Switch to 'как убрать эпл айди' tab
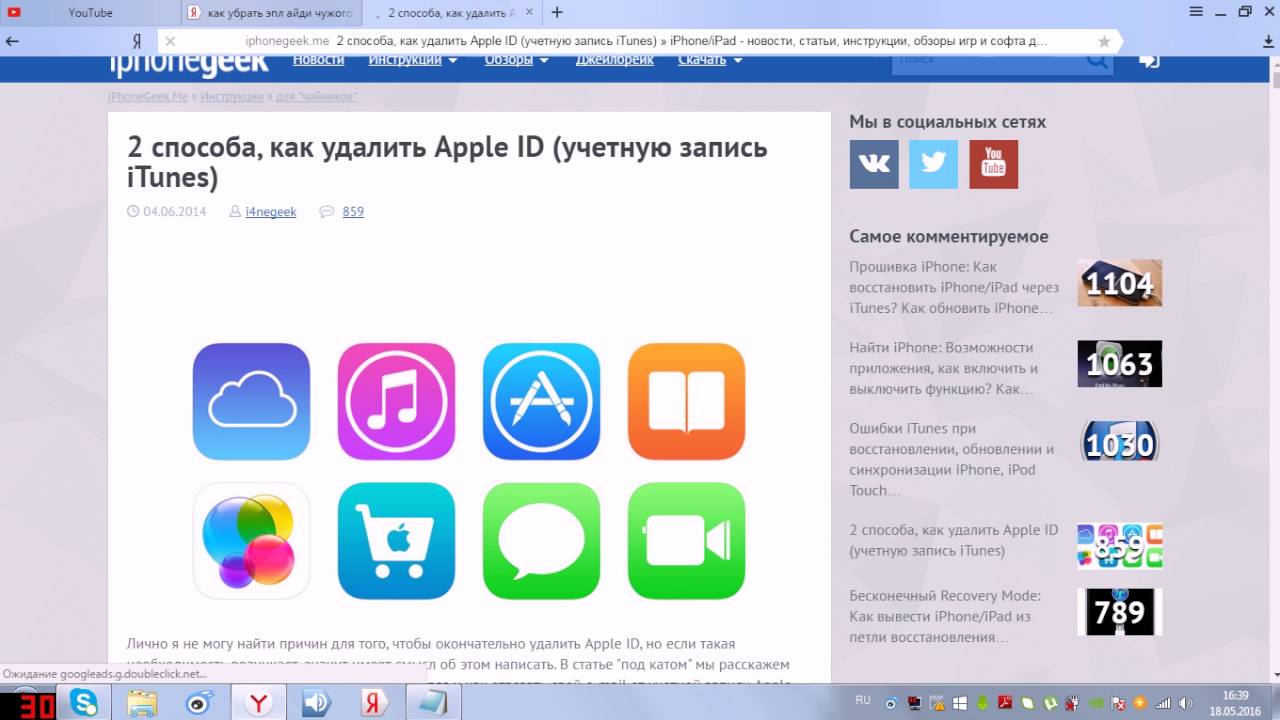 [272, 13]
